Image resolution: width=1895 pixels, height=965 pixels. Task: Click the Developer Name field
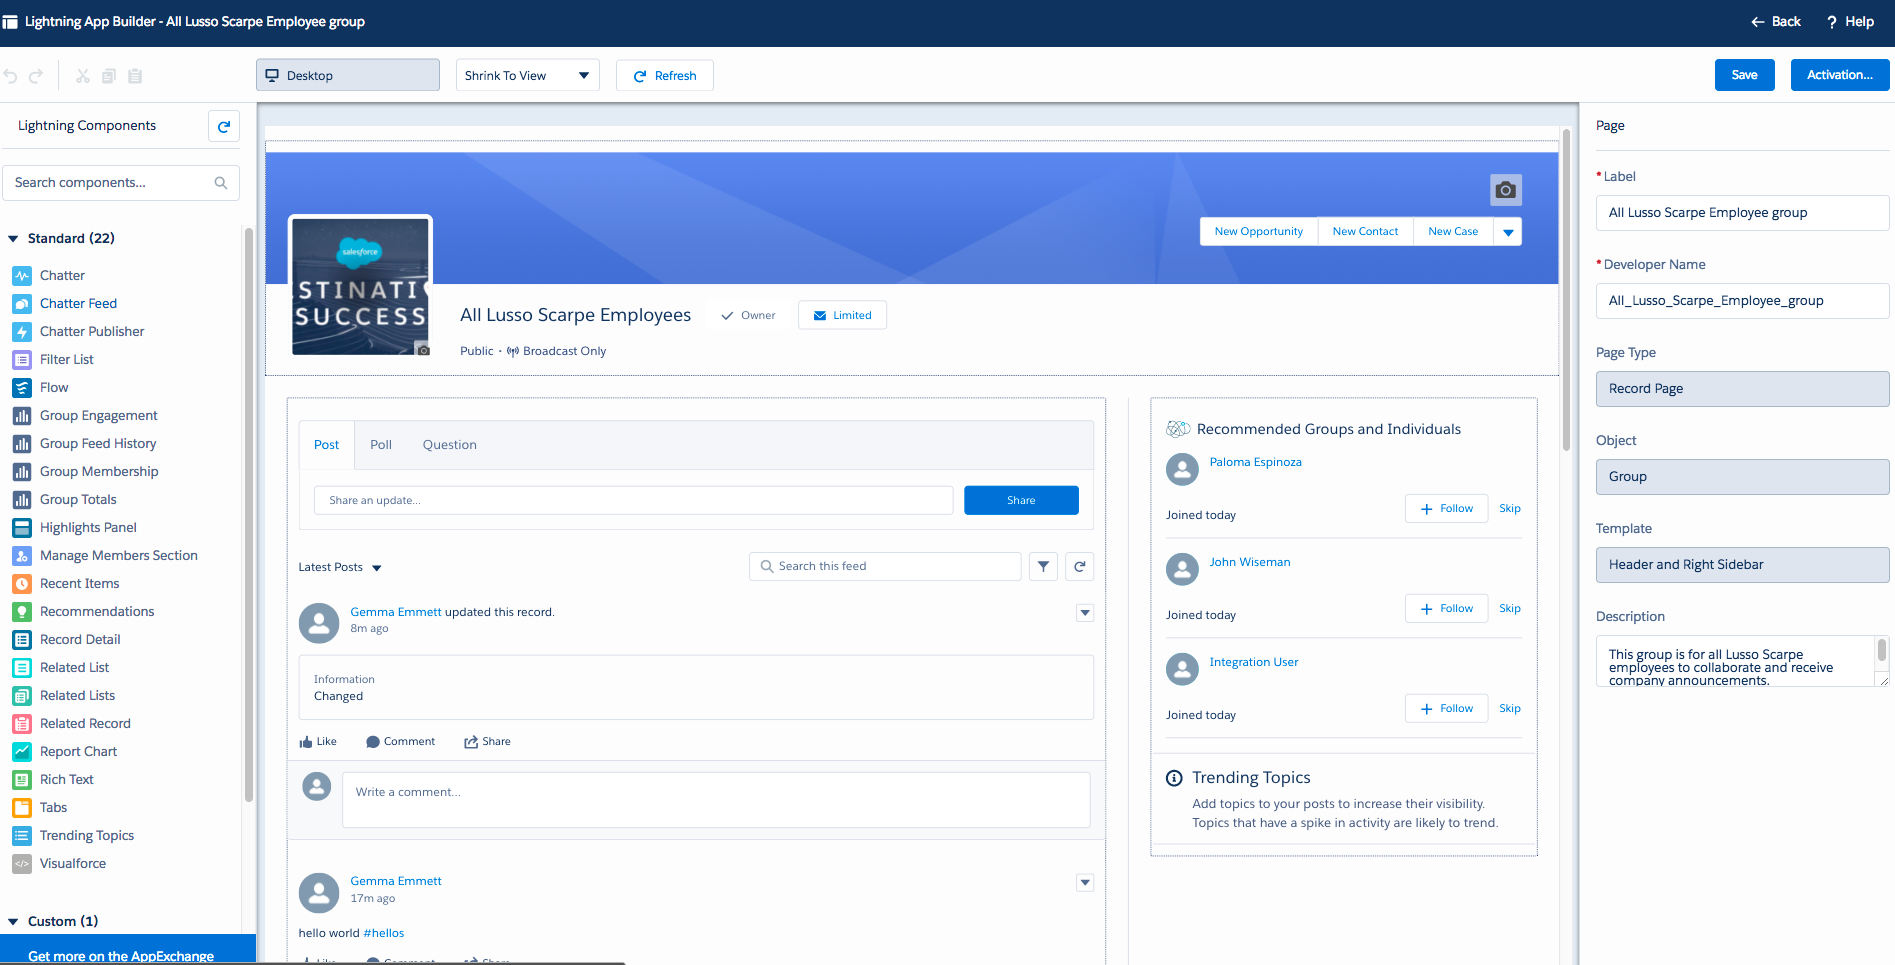pyautogui.click(x=1742, y=301)
